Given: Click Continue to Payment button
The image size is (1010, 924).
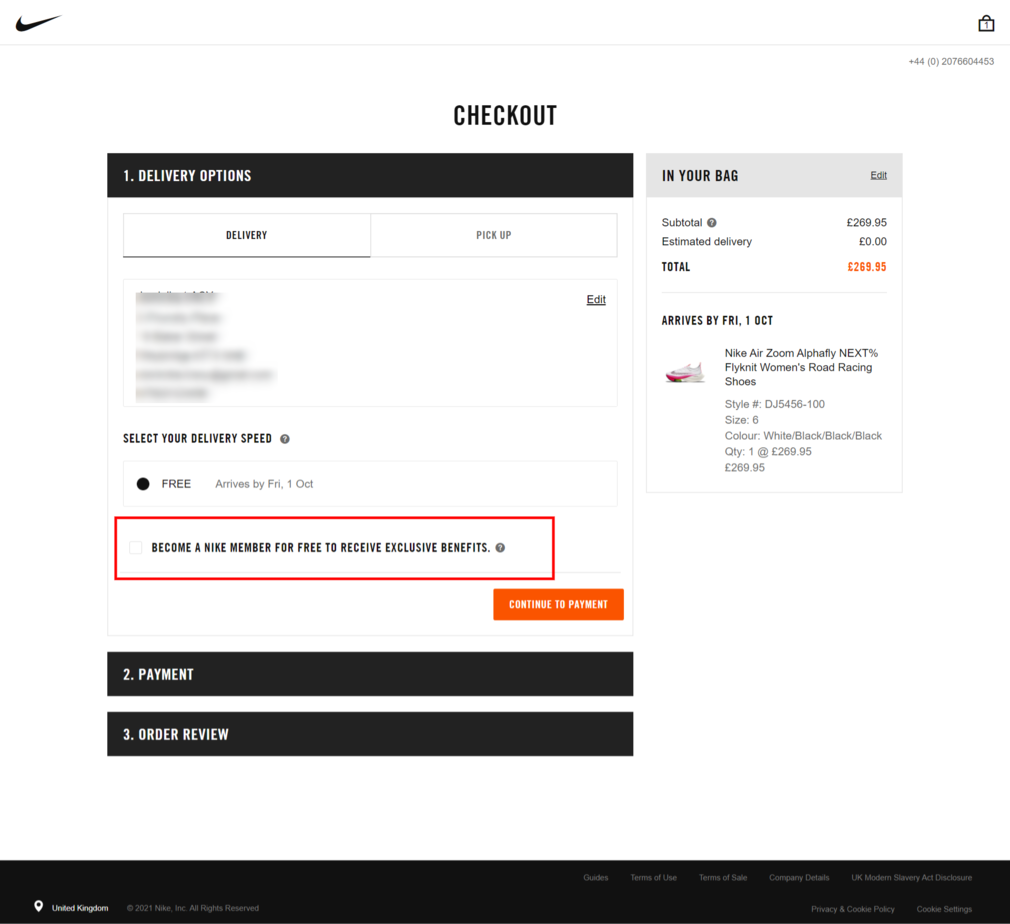Looking at the screenshot, I should tap(558, 604).
